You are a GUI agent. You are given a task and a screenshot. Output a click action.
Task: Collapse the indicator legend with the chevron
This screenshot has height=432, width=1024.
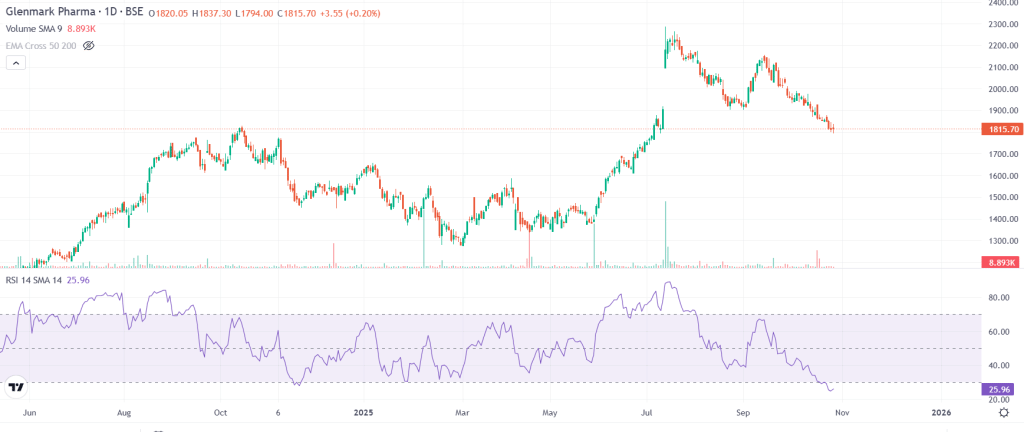[x=16, y=63]
